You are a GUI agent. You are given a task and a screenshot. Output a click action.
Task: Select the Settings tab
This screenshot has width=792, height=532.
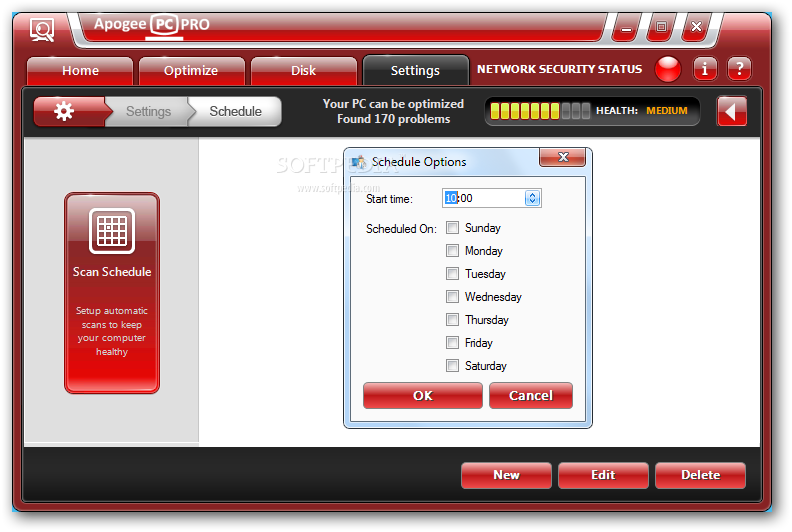[416, 71]
